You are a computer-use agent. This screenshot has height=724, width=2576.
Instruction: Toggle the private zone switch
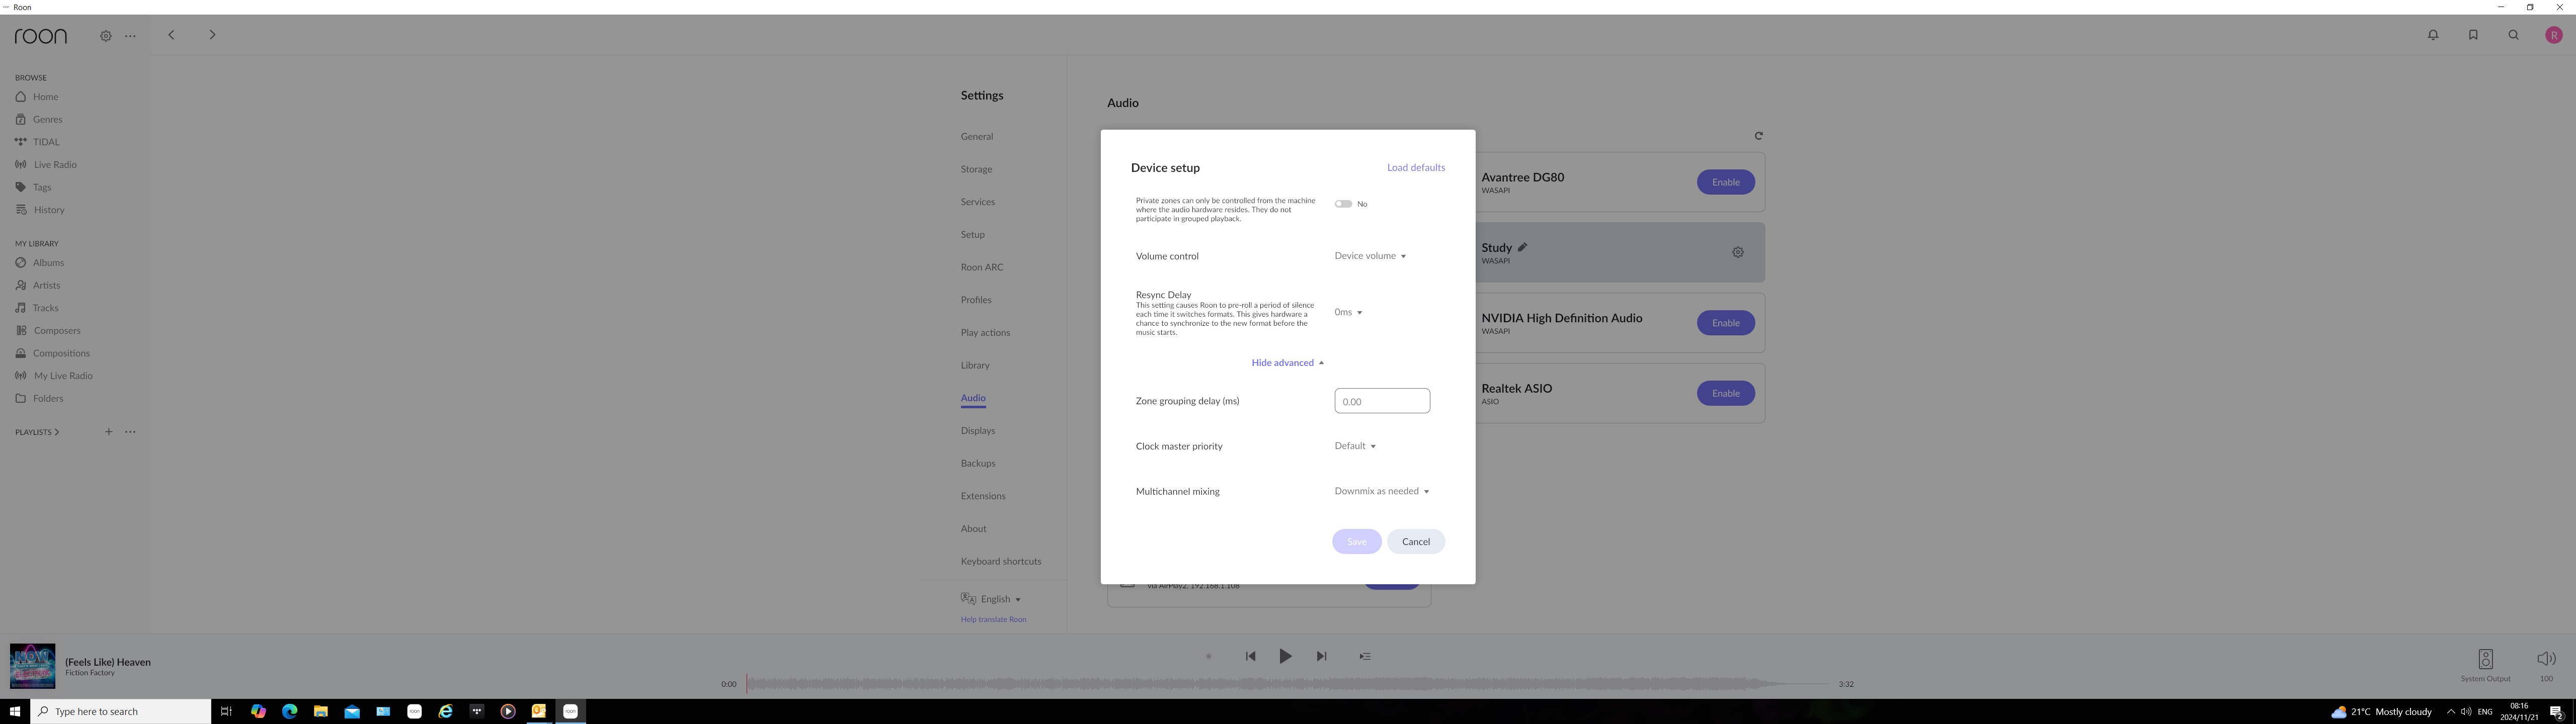1343,204
